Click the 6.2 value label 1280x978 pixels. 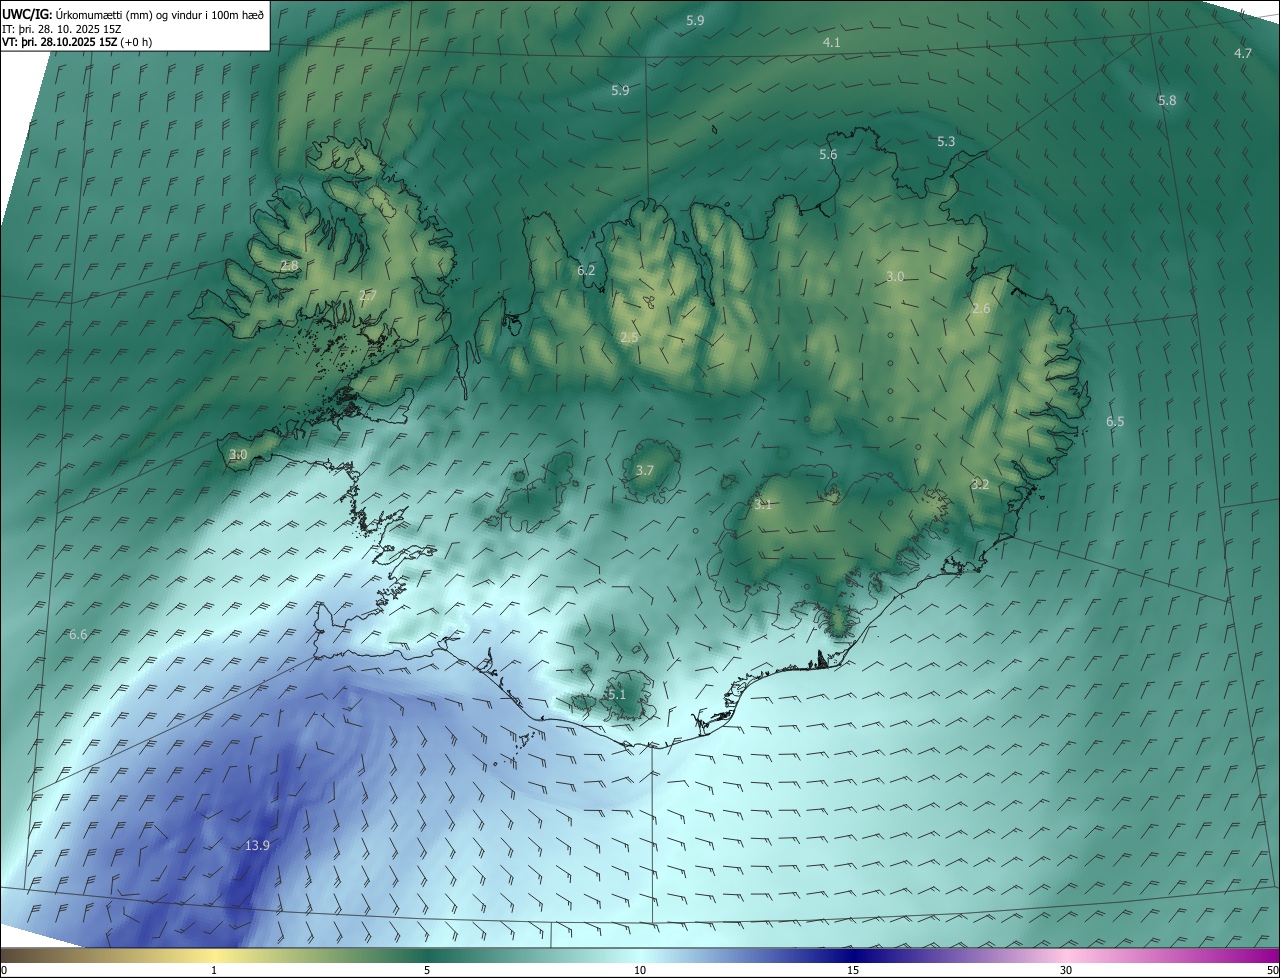pos(586,271)
